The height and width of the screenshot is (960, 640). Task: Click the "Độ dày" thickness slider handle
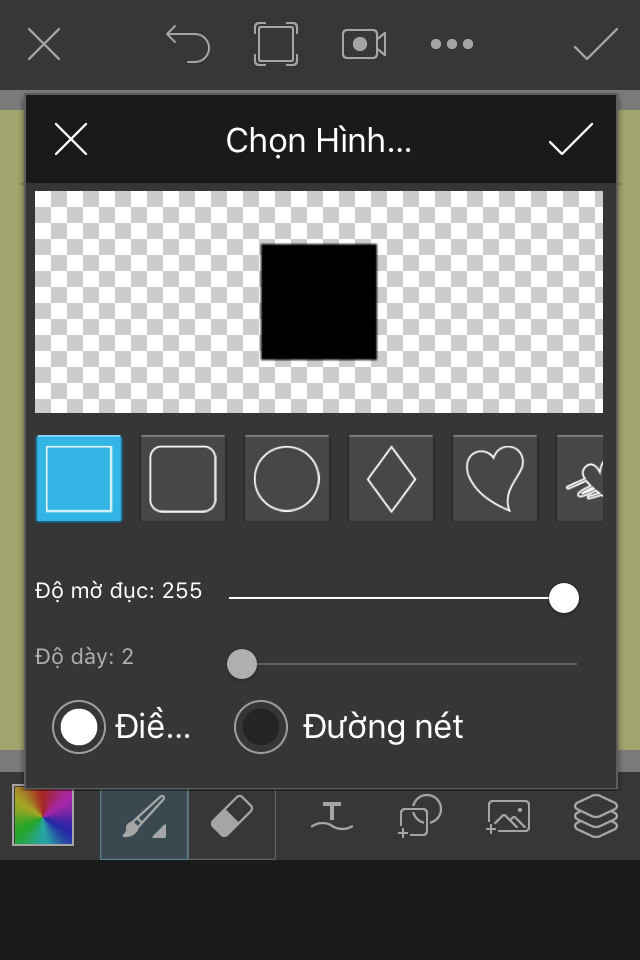[242, 664]
